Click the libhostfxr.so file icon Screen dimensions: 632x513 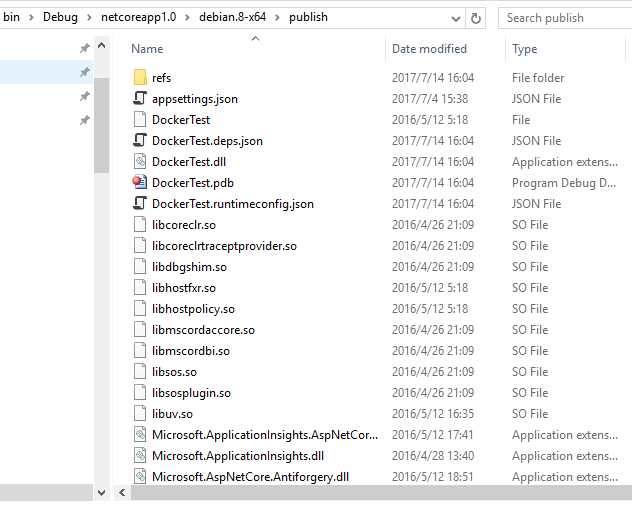(140, 287)
